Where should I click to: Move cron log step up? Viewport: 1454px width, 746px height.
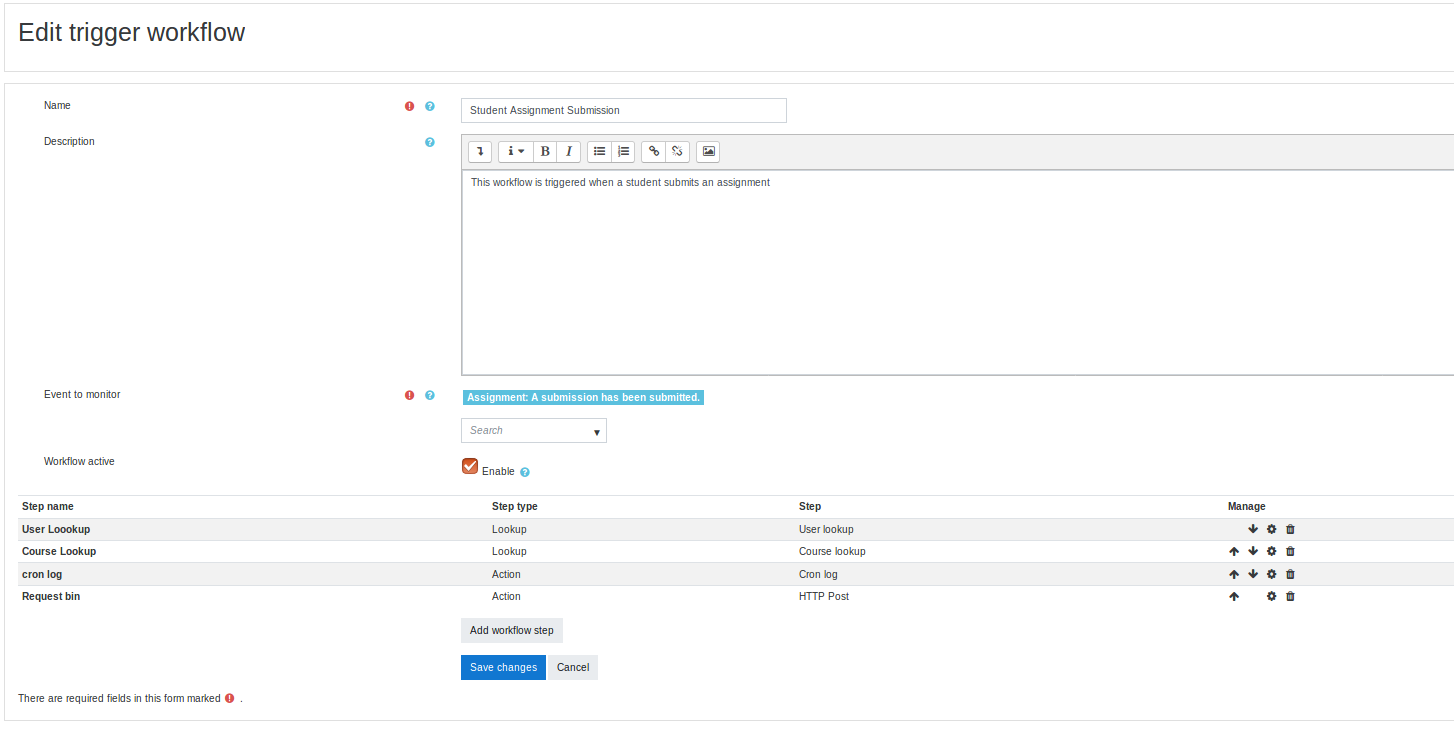[1234, 574]
